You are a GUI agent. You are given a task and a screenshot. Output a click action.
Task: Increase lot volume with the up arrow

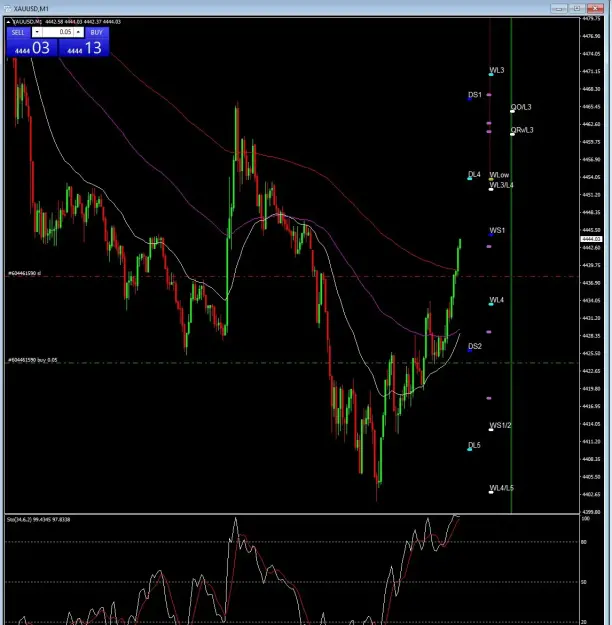79,32
